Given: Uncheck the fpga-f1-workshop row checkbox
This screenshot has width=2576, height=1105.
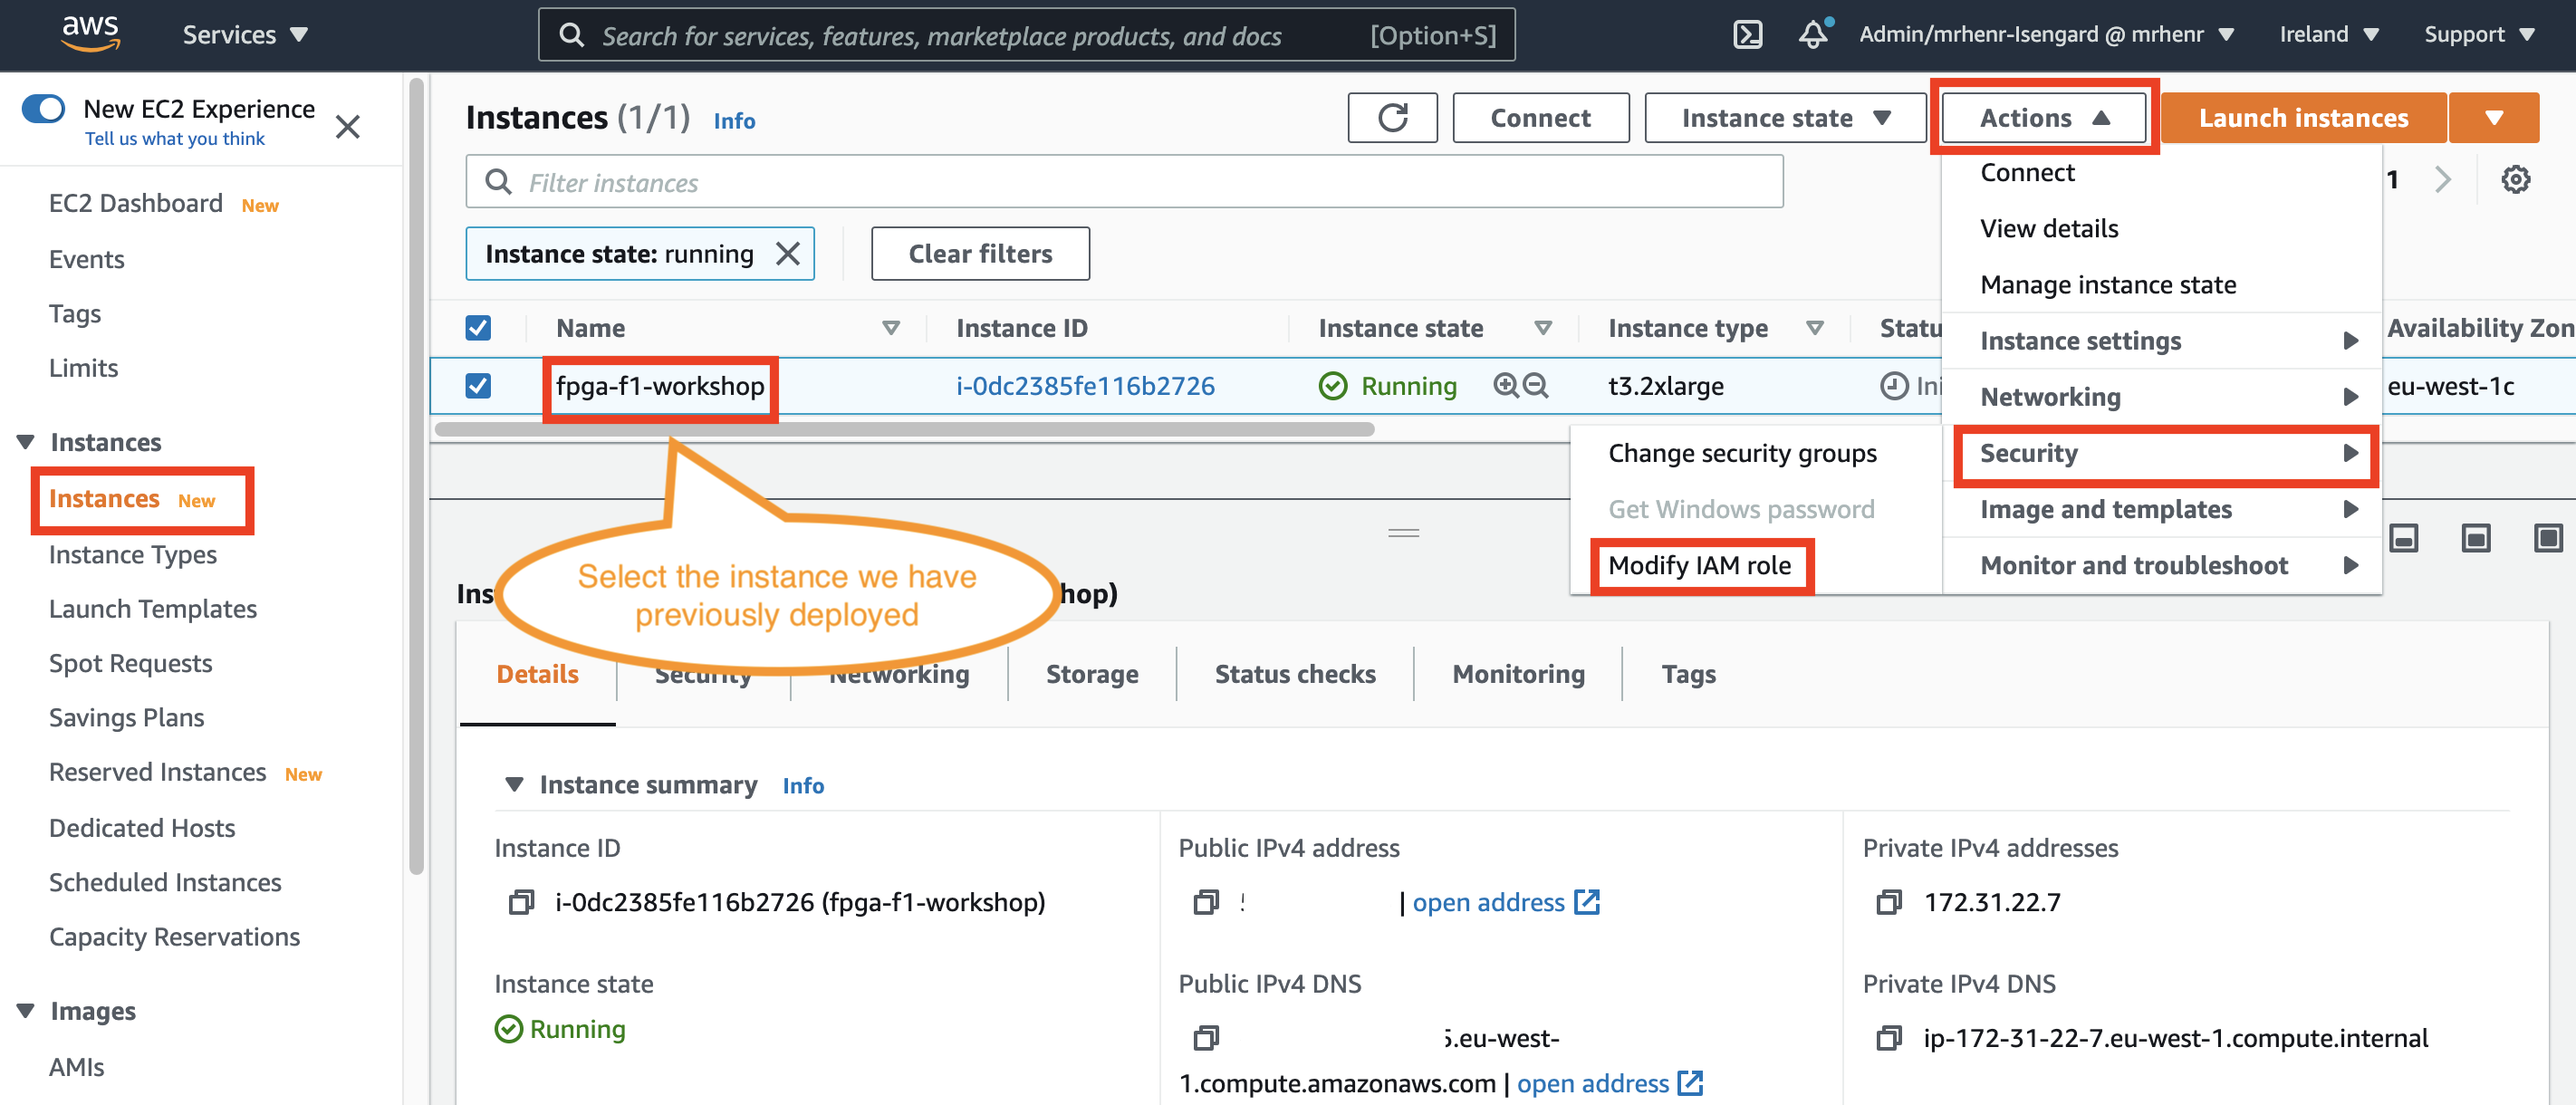Looking at the screenshot, I should pyautogui.click(x=478, y=386).
